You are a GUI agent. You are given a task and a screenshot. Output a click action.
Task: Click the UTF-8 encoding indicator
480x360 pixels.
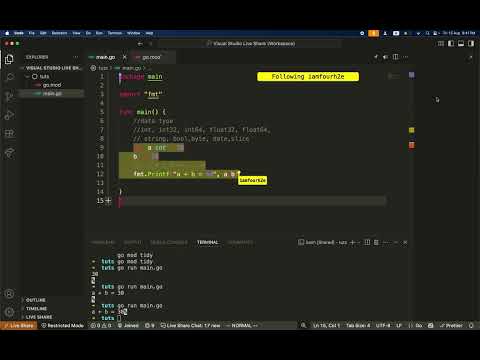point(382,325)
